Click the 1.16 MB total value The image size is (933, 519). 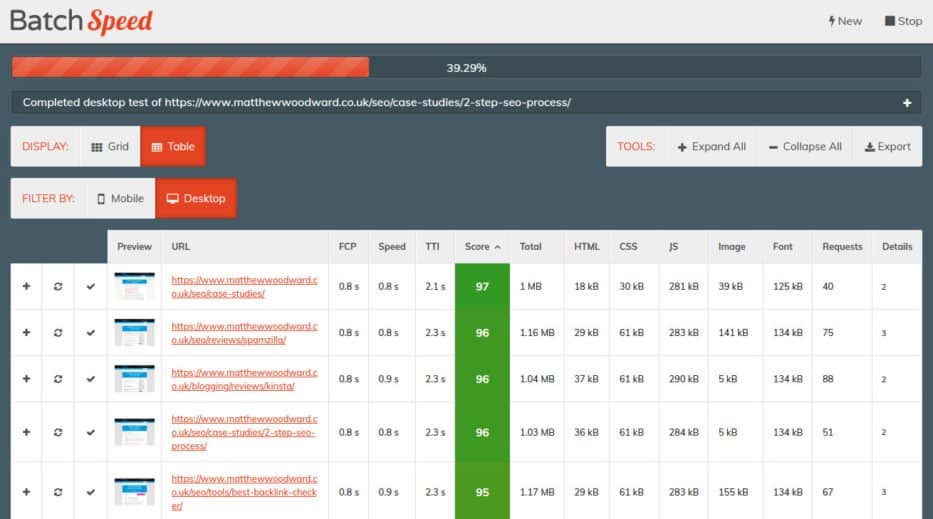point(537,333)
